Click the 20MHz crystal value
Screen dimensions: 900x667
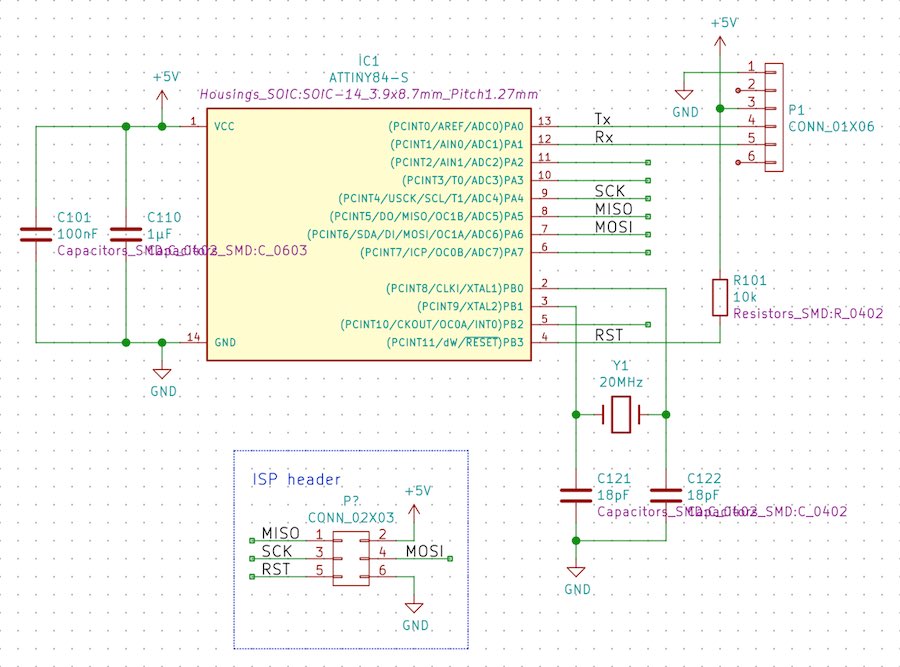621,382
